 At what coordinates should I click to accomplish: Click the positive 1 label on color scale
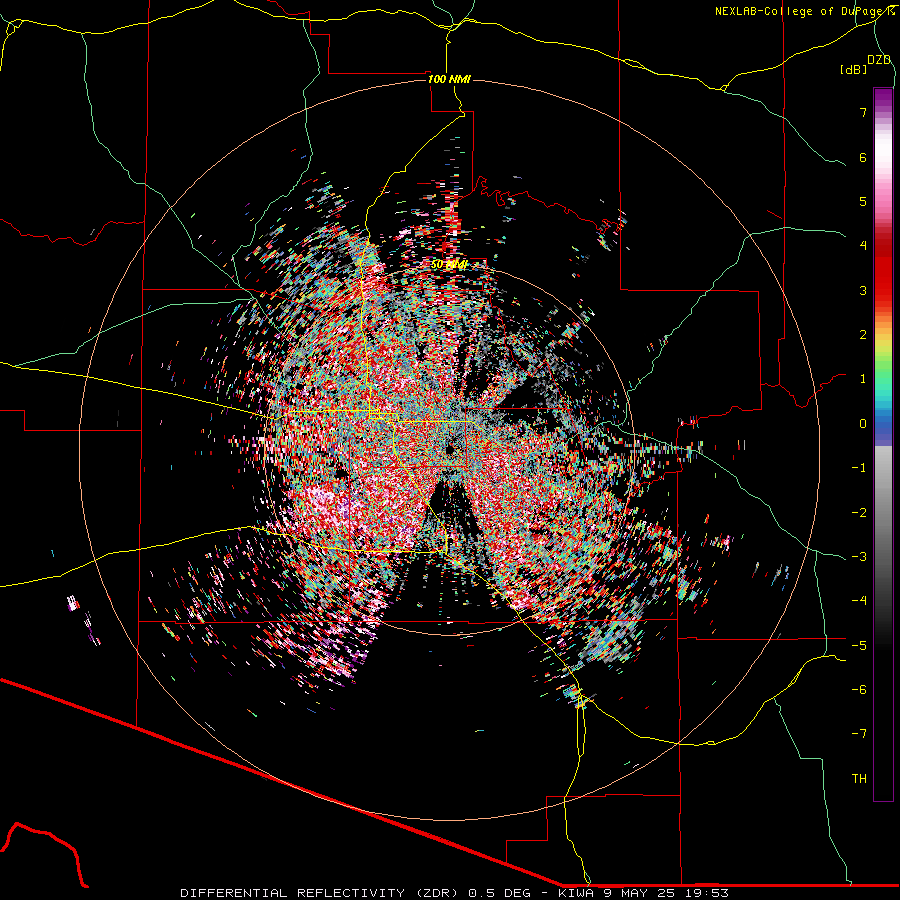coord(863,379)
